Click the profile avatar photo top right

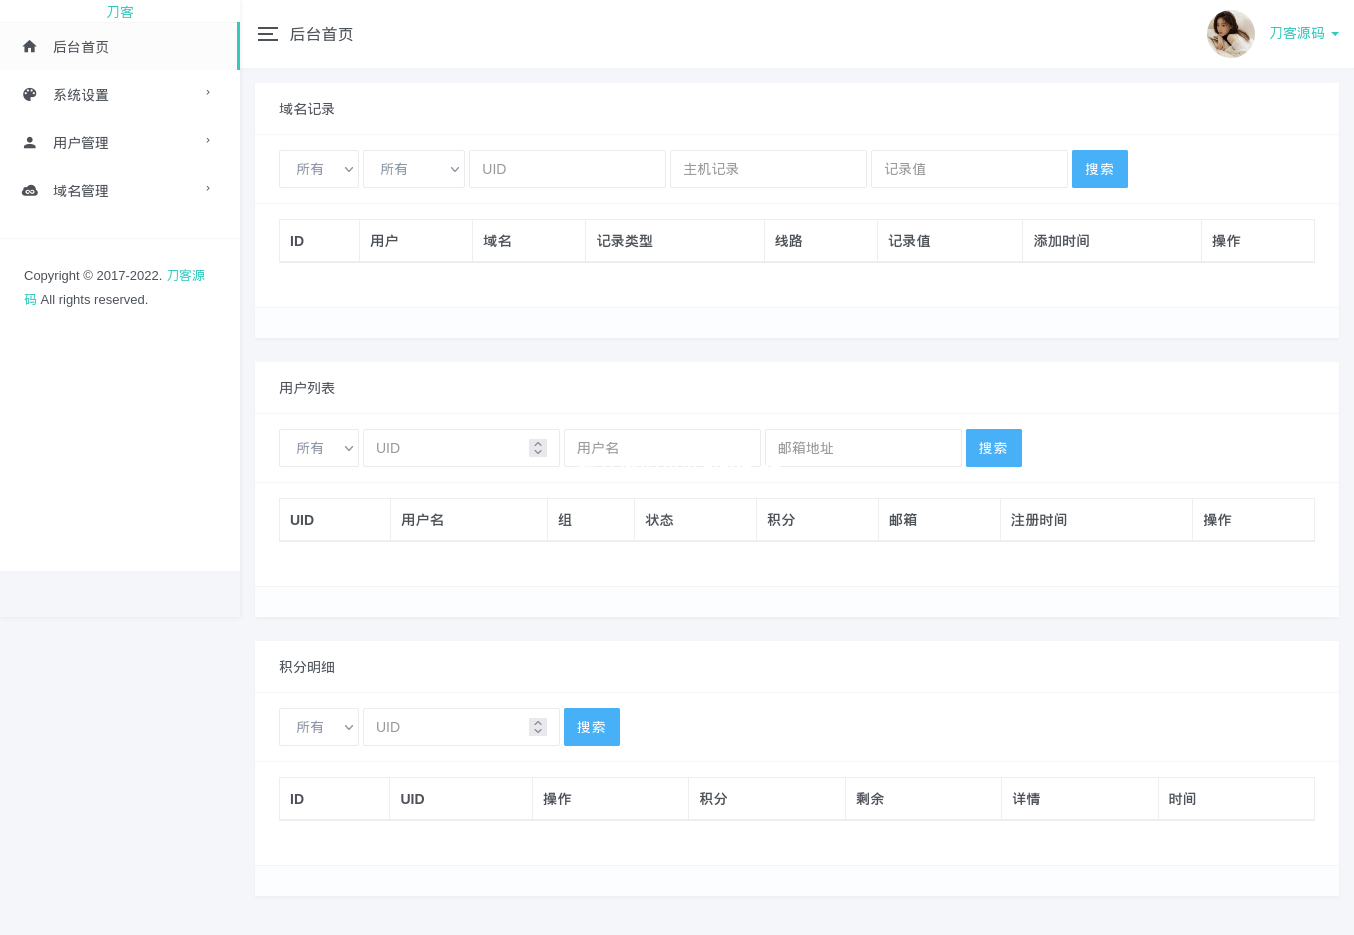1231,33
